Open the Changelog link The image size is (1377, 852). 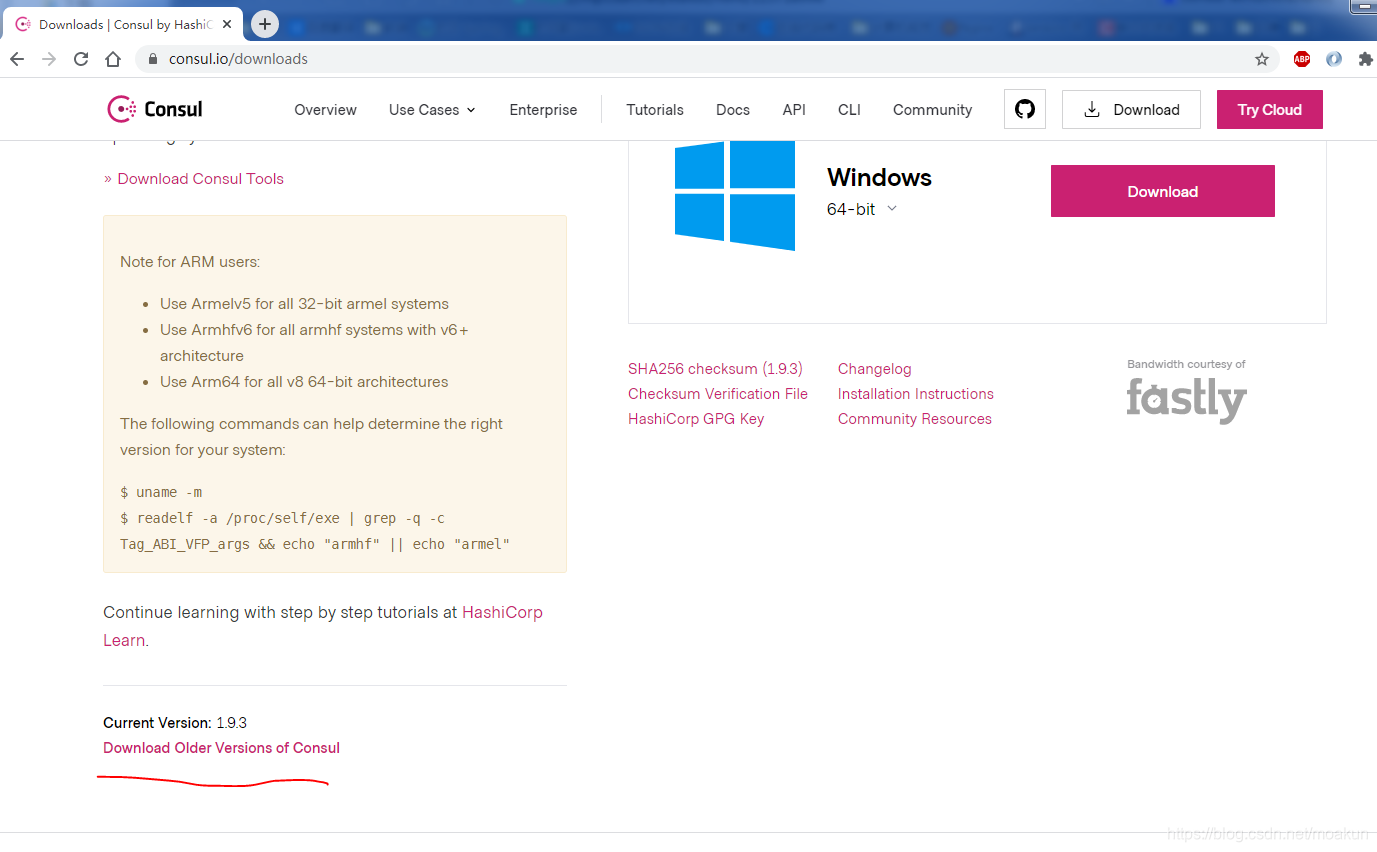tap(875, 369)
